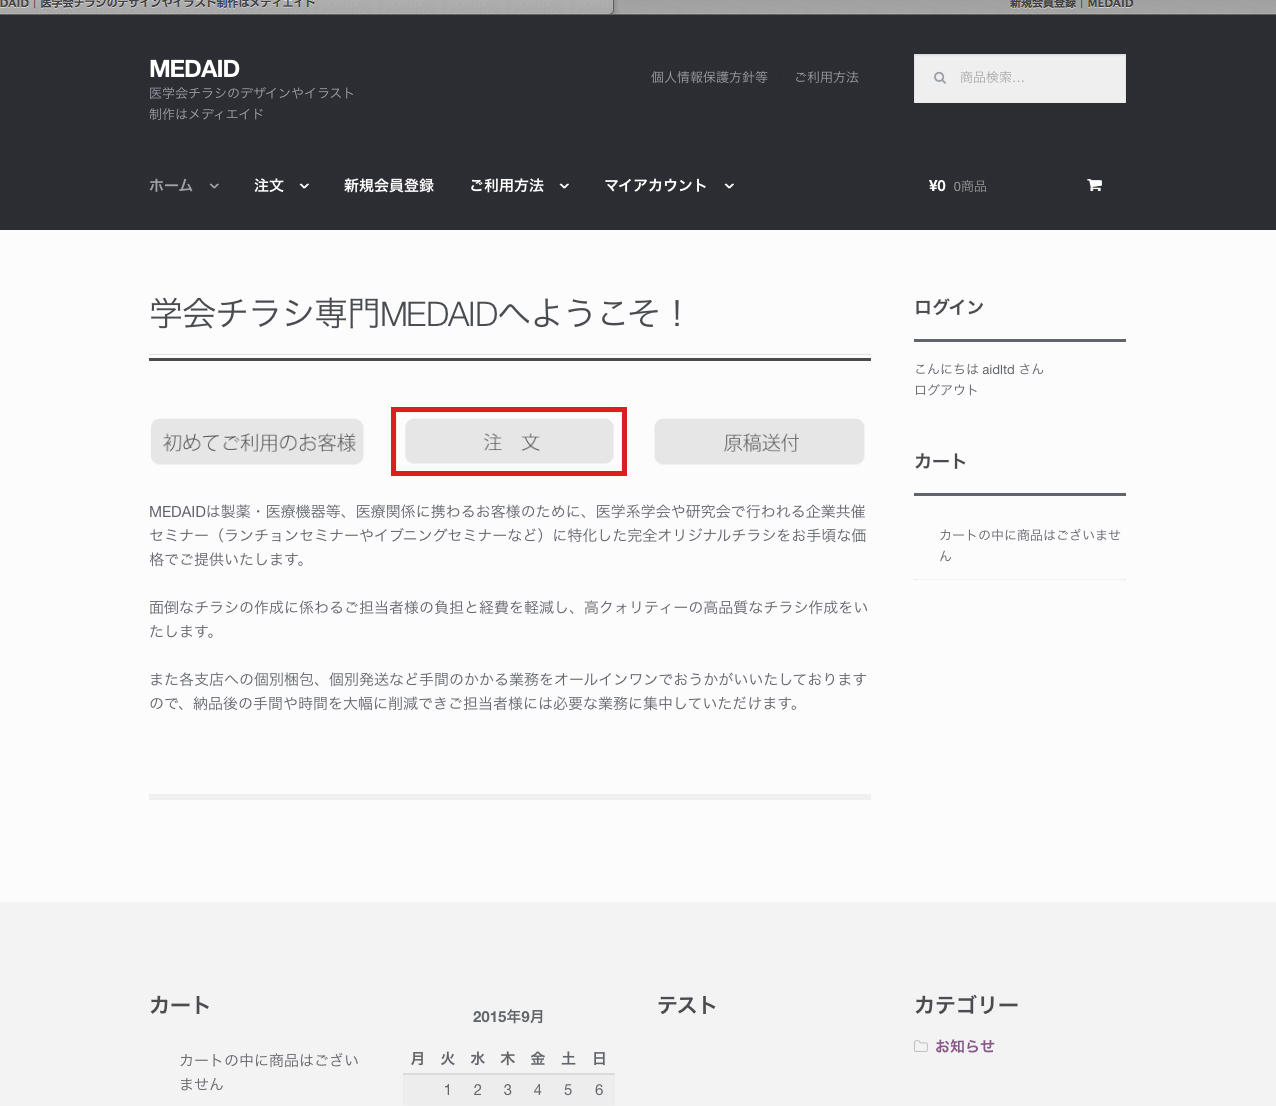
Task: Click the folder icon beside お知らせ
Action: pos(920,1046)
